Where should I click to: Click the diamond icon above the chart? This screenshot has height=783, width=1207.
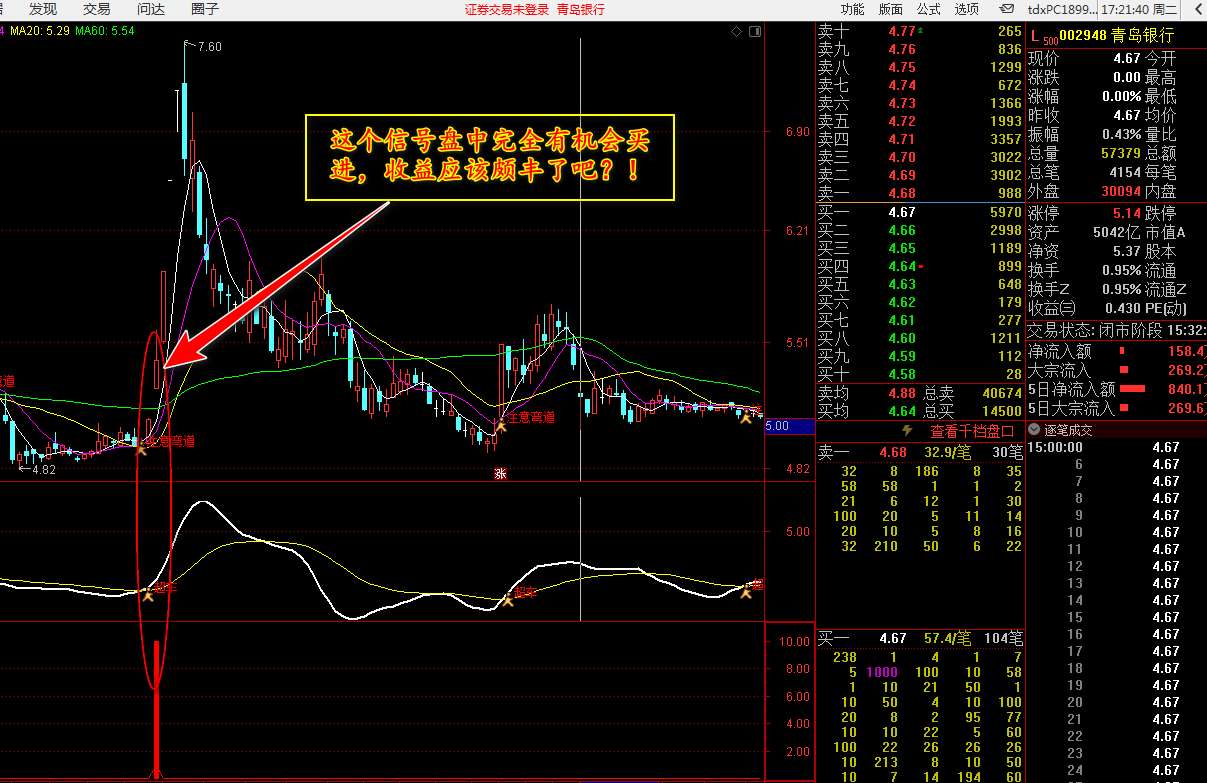pos(737,32)
